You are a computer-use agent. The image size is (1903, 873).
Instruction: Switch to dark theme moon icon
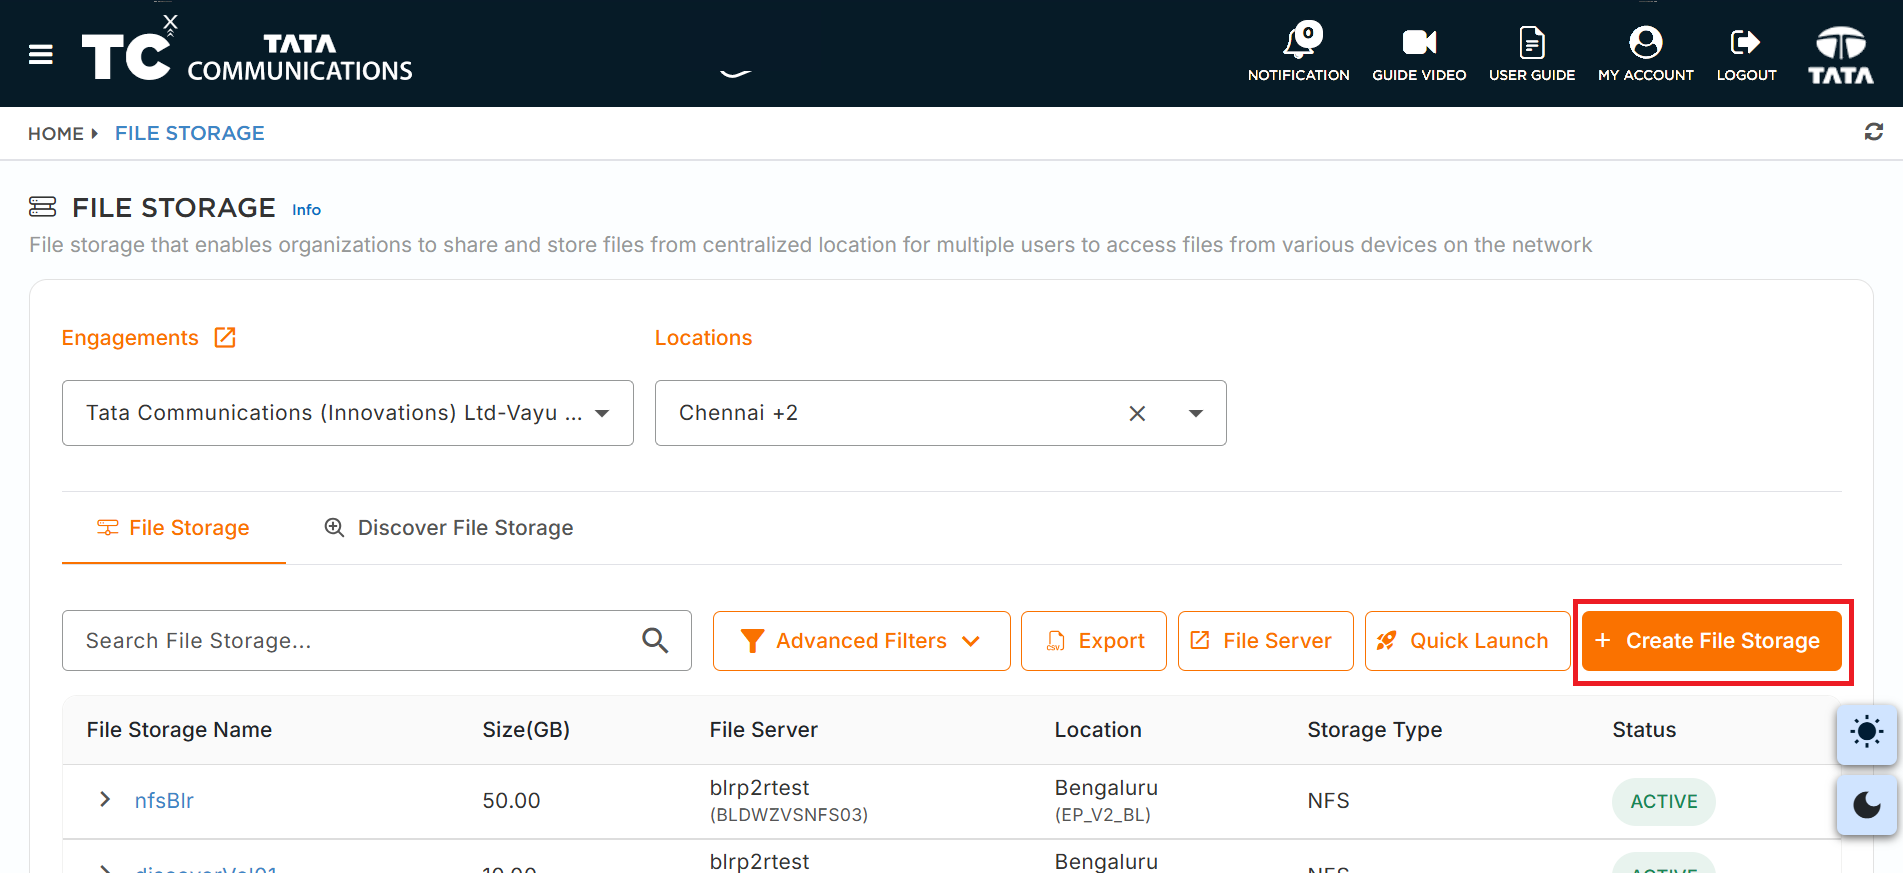coord(1866,805)
